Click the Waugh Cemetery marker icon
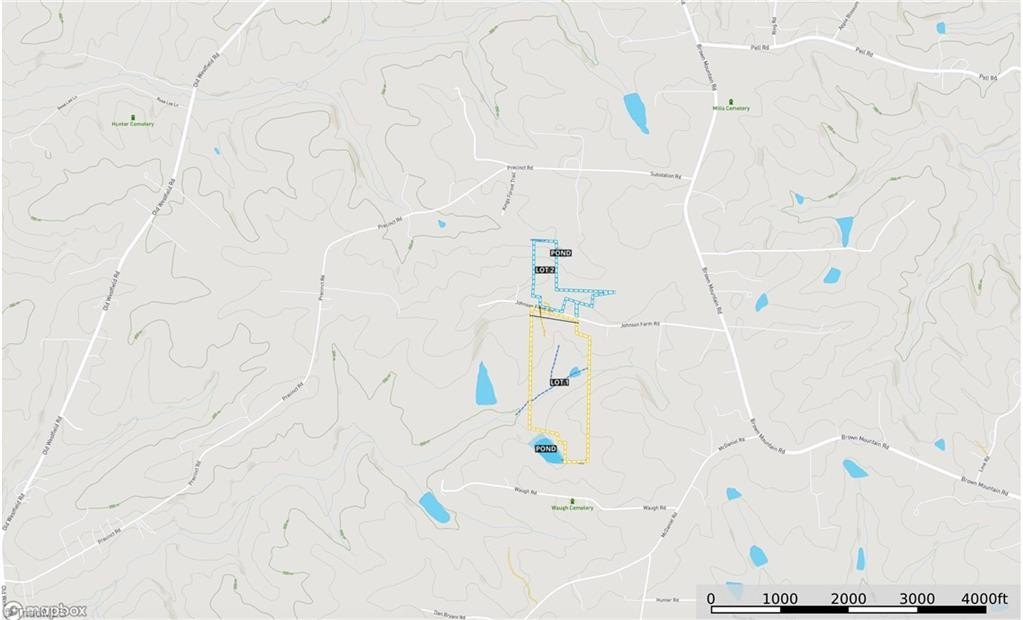Screen dimensions: 1023x620 572,501
